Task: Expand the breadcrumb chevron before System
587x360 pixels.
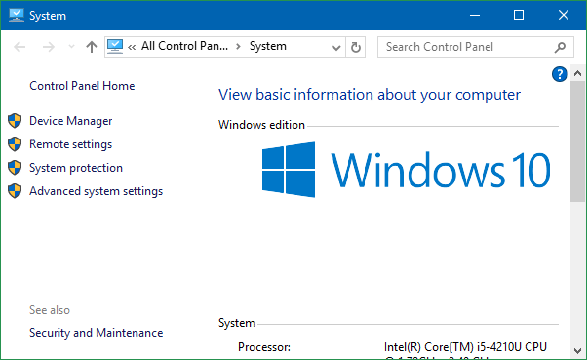Action: coord(238,47)
